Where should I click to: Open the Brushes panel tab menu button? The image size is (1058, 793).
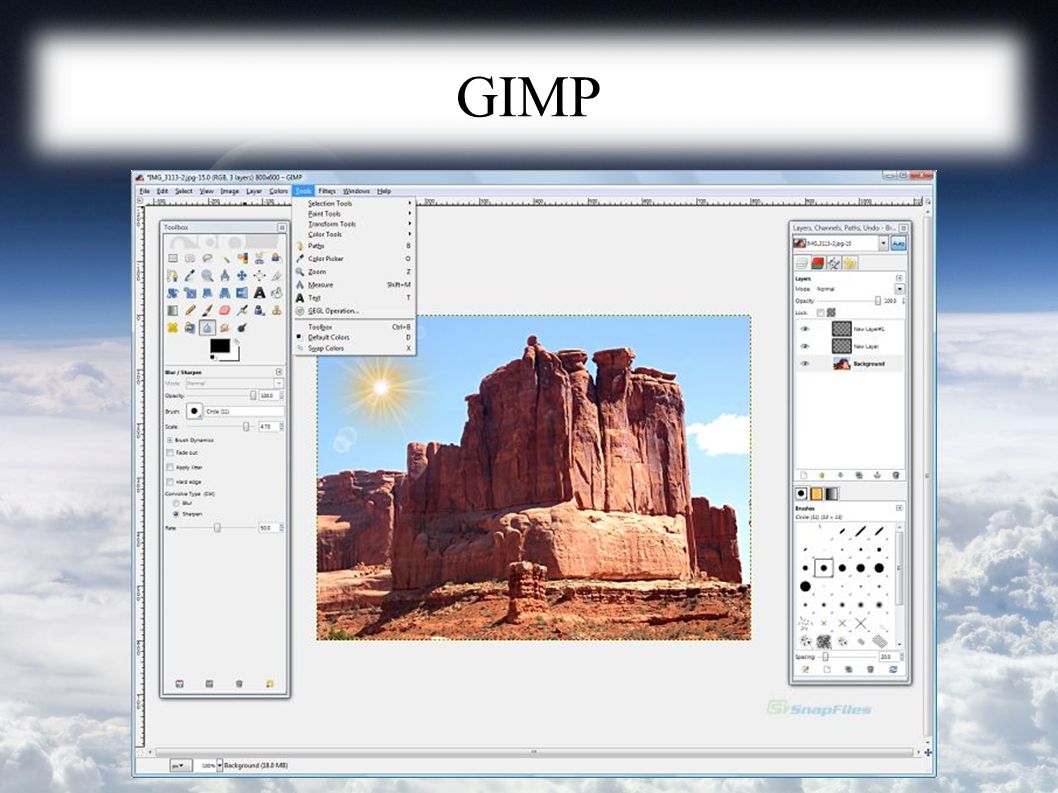click(899, 508)
